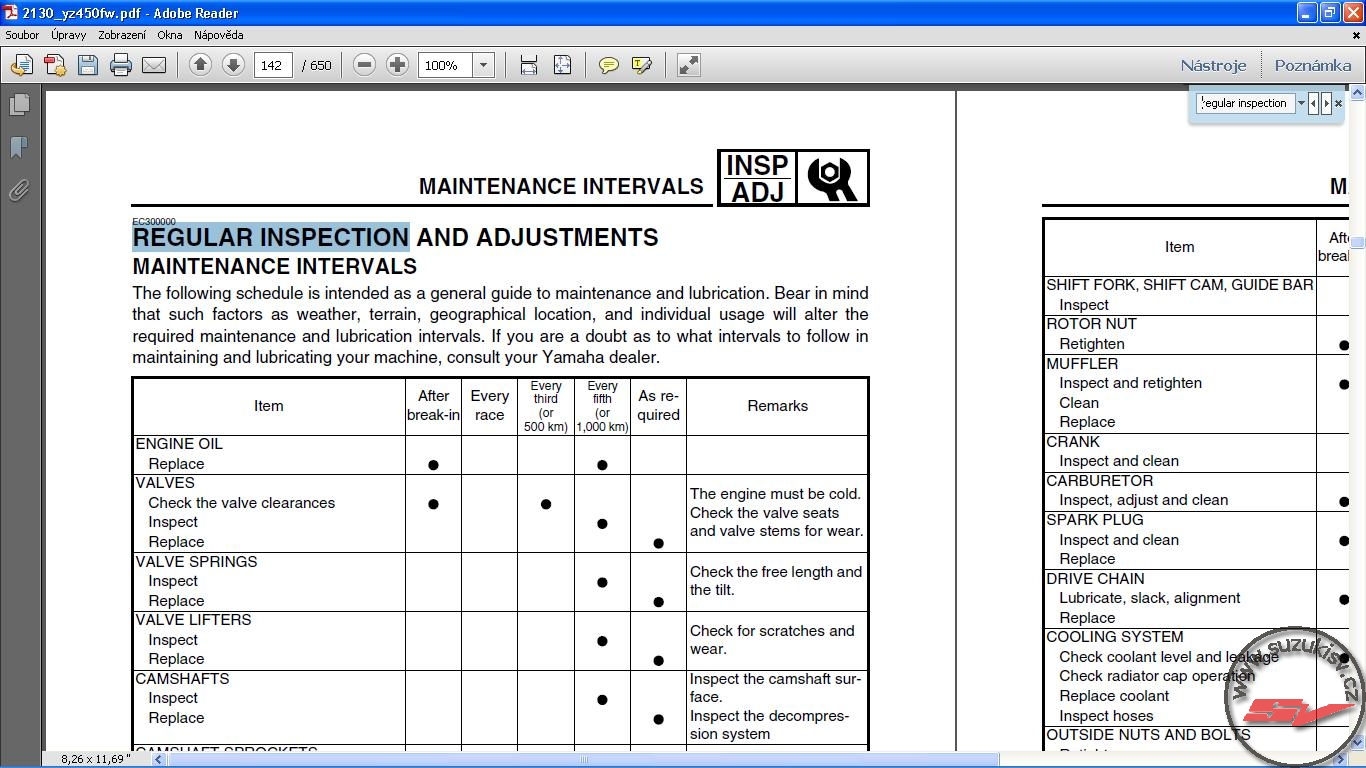Image resolution: width=1366 pixels, height=768 pixels.
Task: Click the 'VALVE LIFTERS' row label
Action: [194, 620]
